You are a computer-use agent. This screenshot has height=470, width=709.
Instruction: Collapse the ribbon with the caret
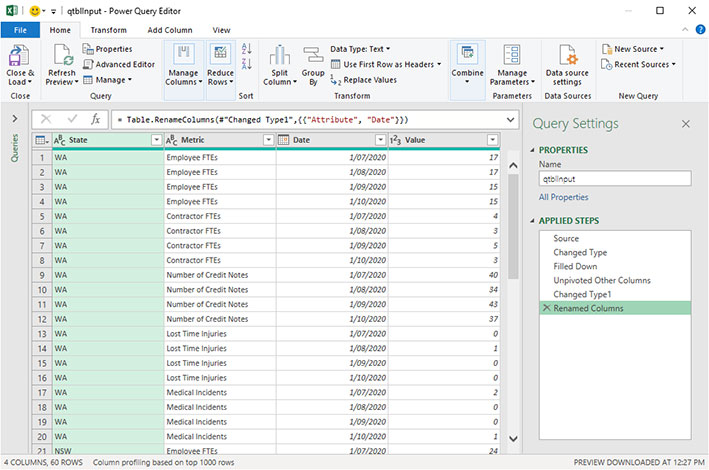685,30
